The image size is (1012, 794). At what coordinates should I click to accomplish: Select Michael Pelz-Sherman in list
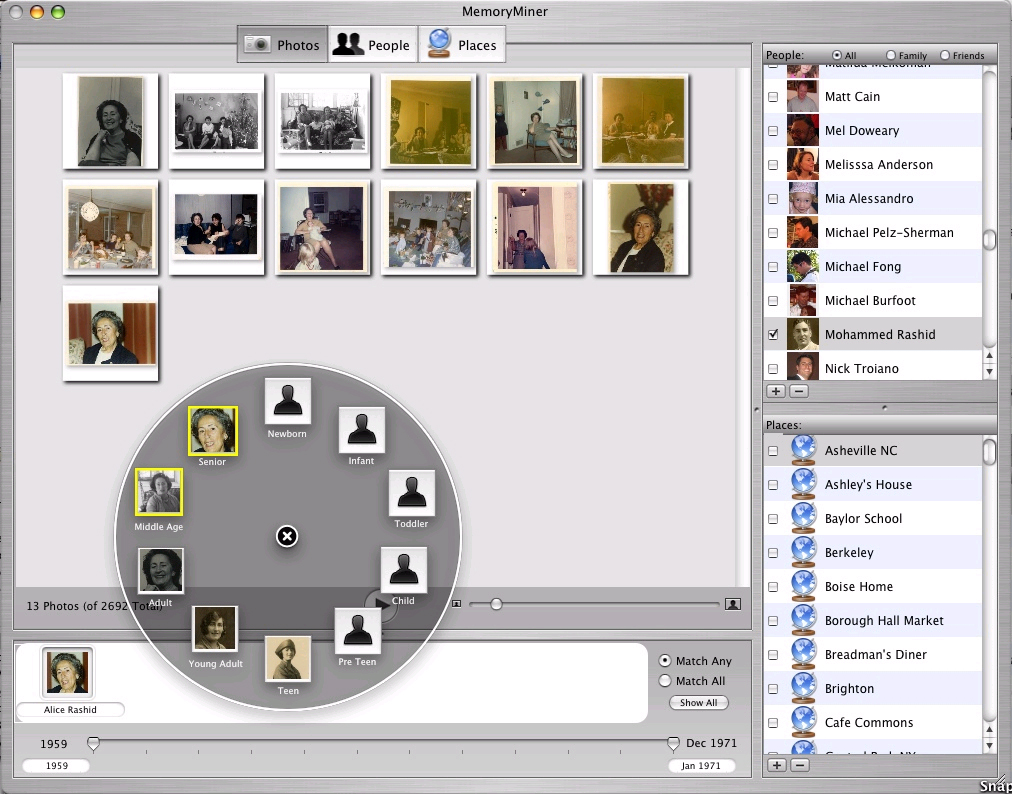(873, 232)
